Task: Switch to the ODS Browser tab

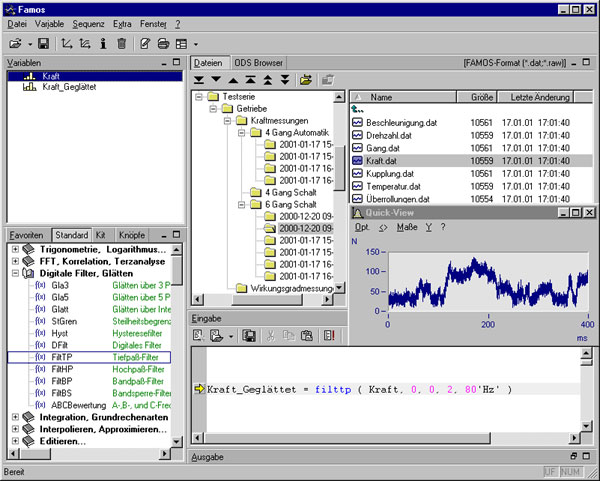Action: [x=259, y=62]
